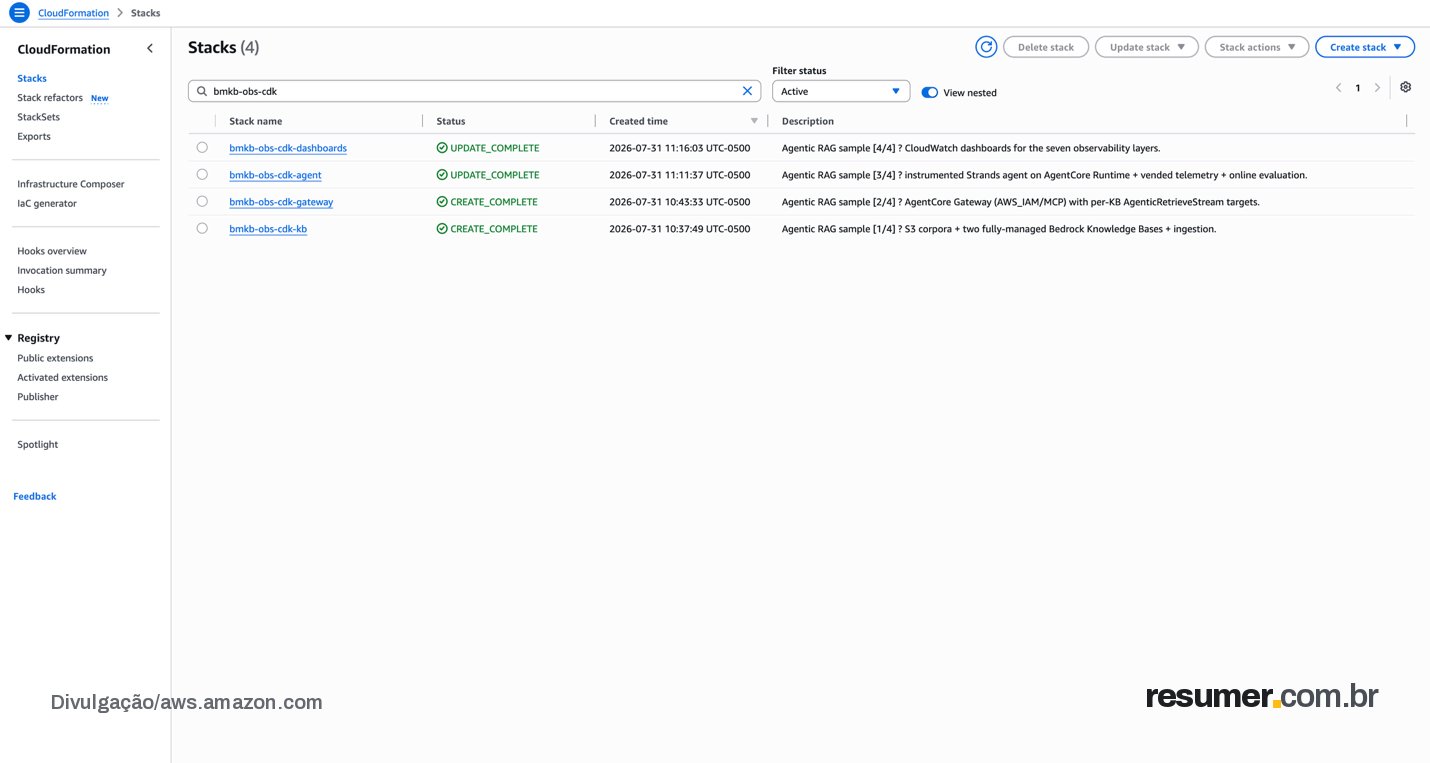Open table preferences gear icon
1430x763 pixels.
click(x=1405, y=88)
